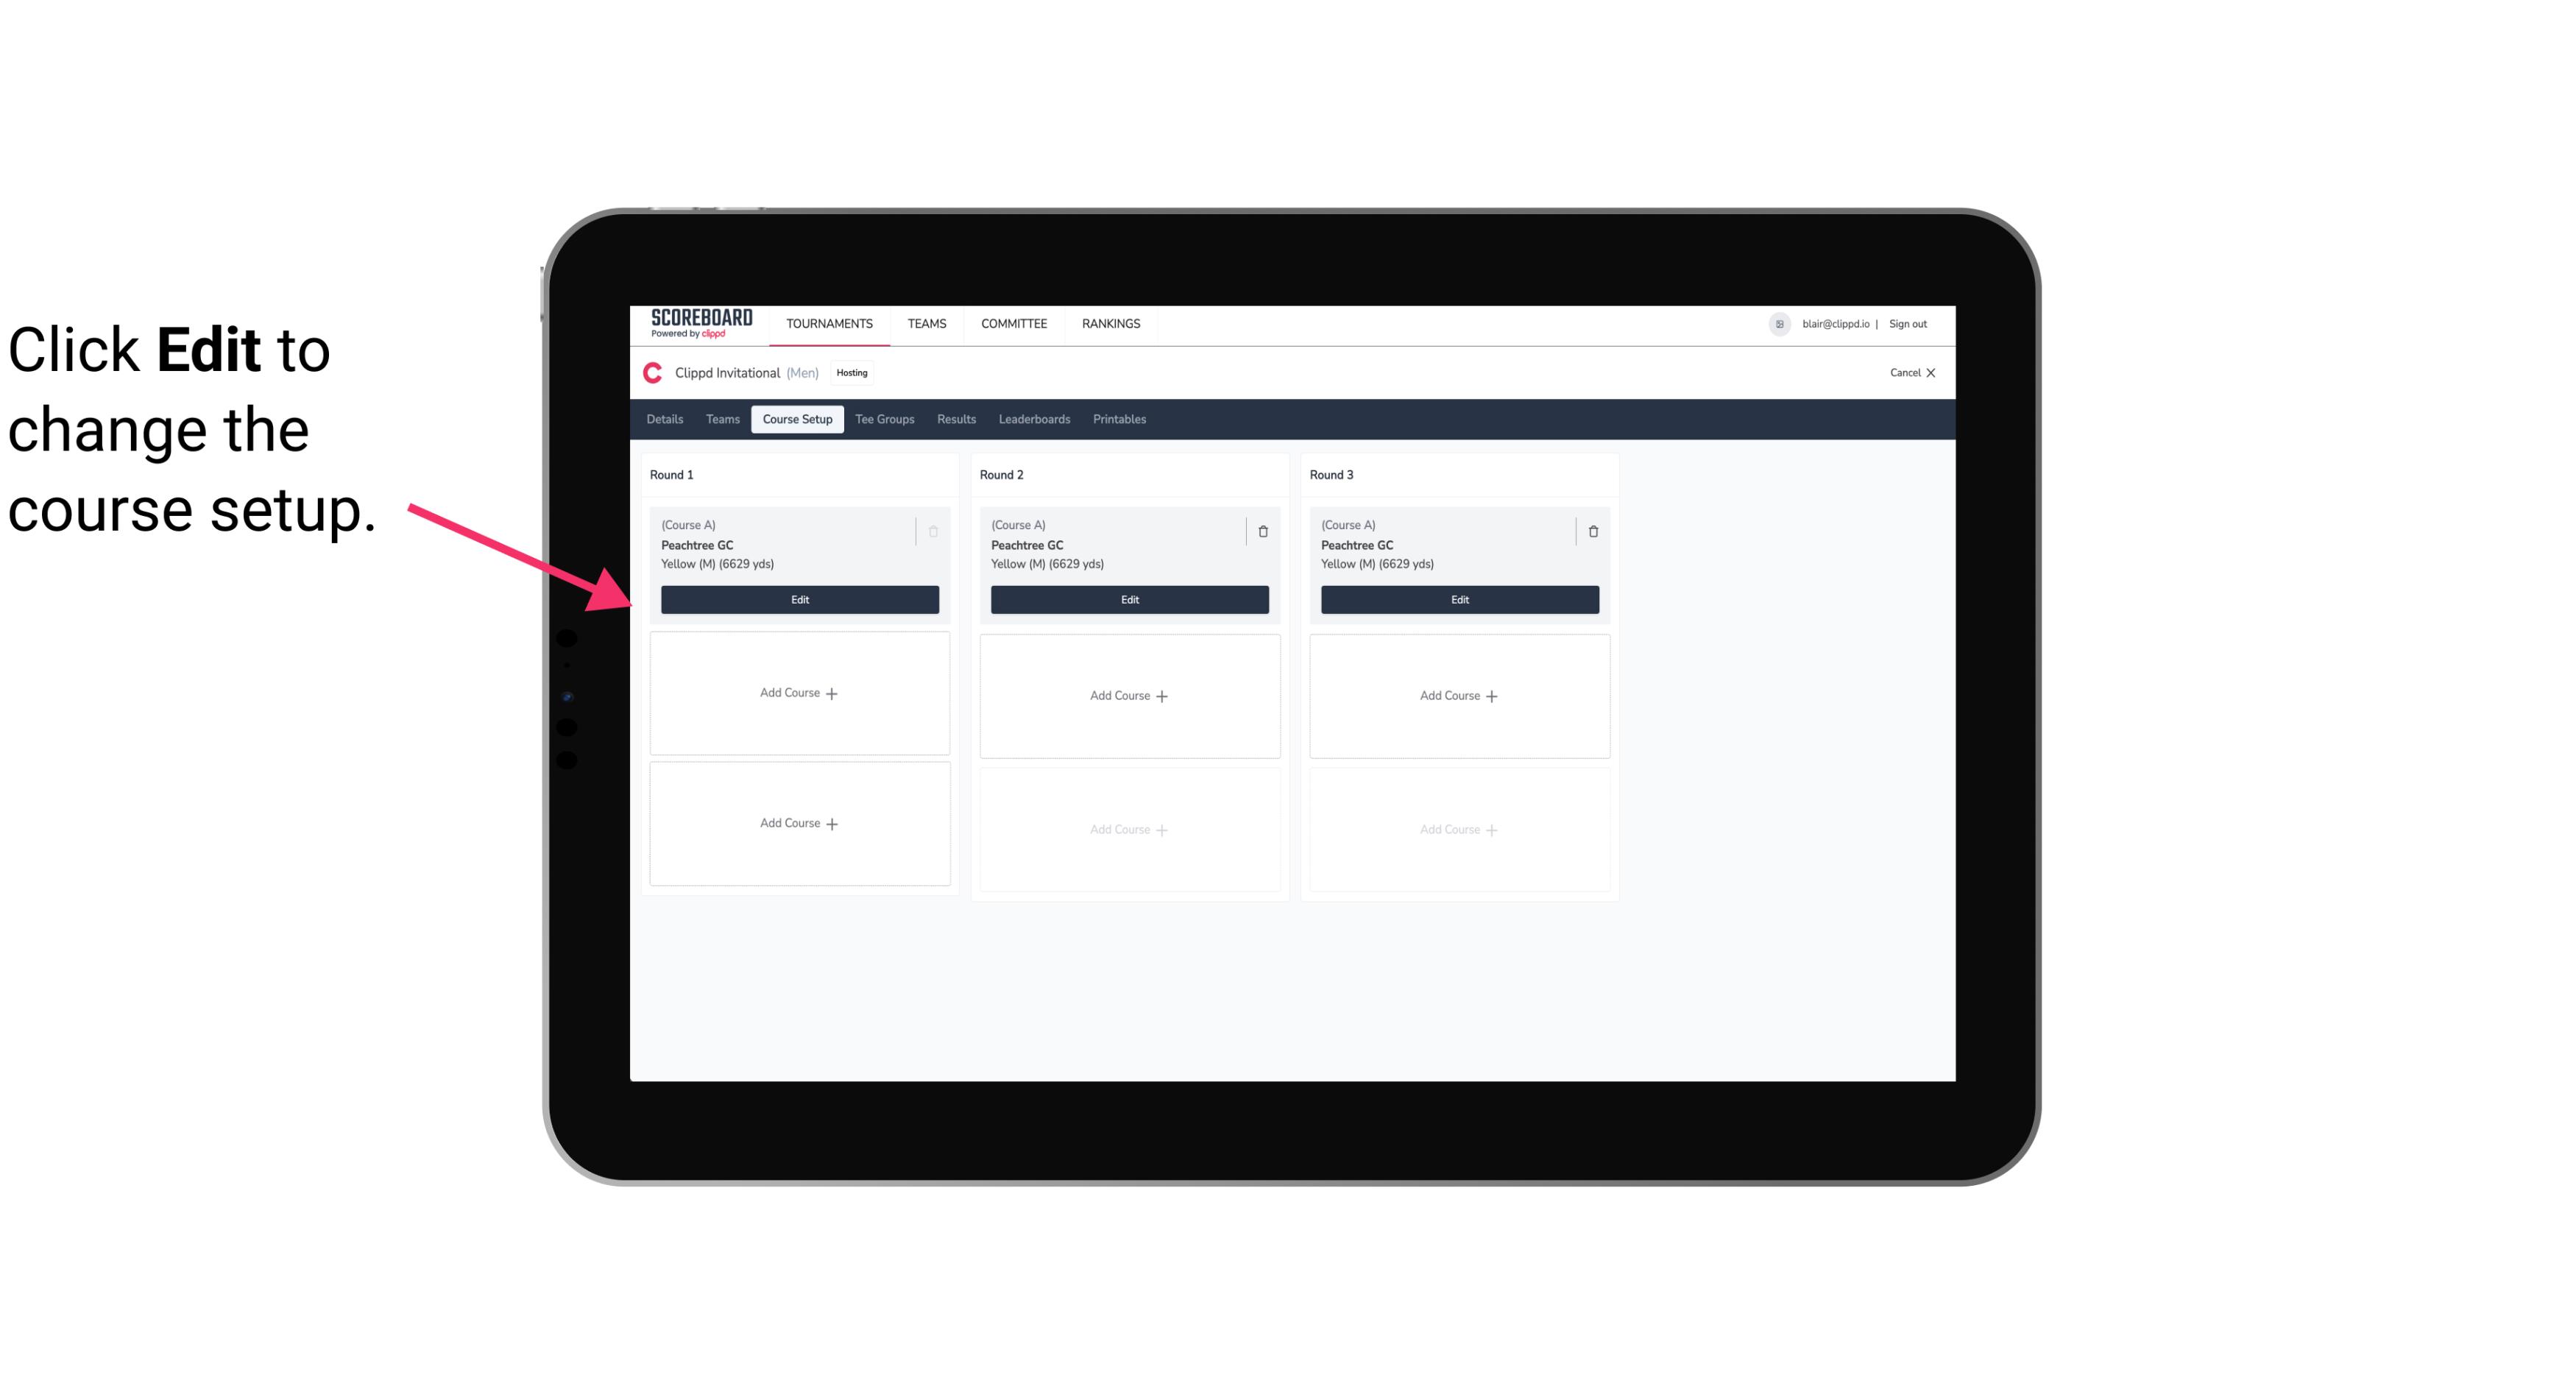2576x1386 pixels.
Task: Click Edit button for Round 2 course
Action: [1128, 598]
